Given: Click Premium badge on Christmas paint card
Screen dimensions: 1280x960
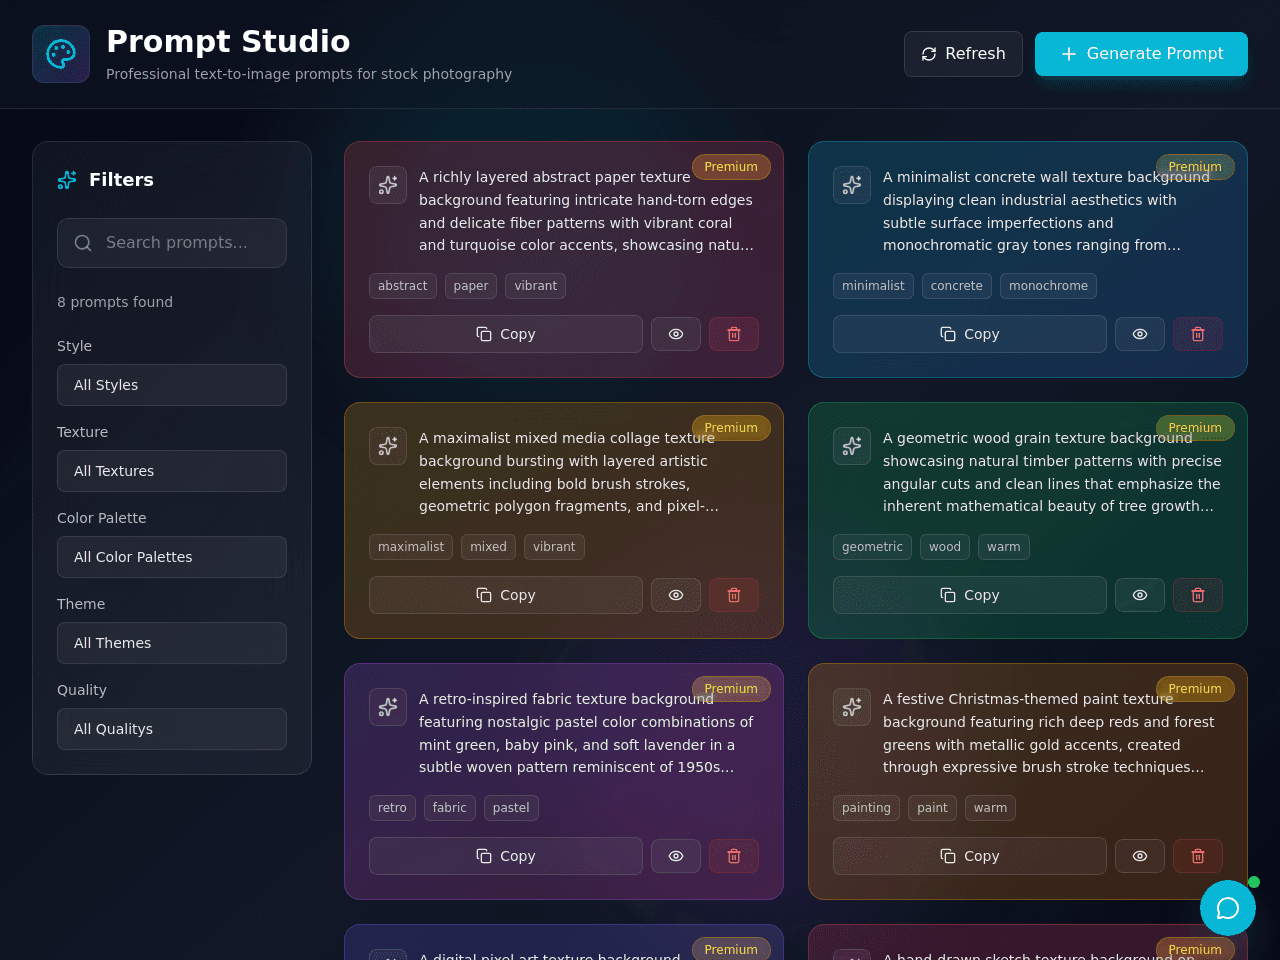Looking at the screenshot, I should [1195, 689].
